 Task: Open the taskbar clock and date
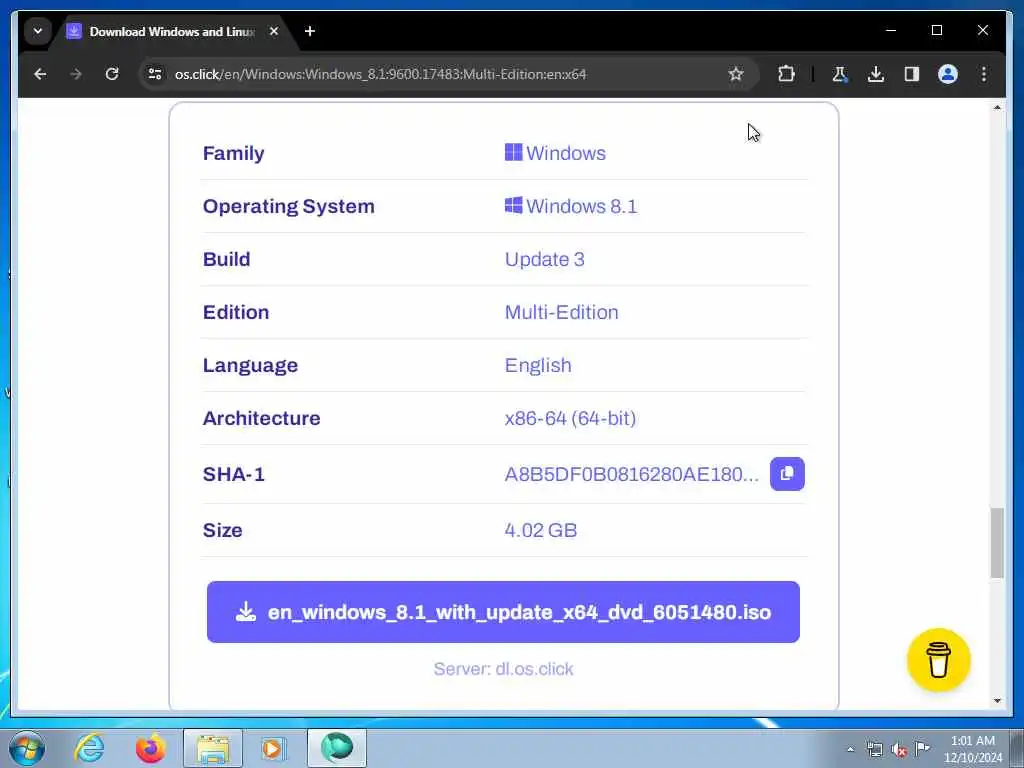click(x=972, y=749)
